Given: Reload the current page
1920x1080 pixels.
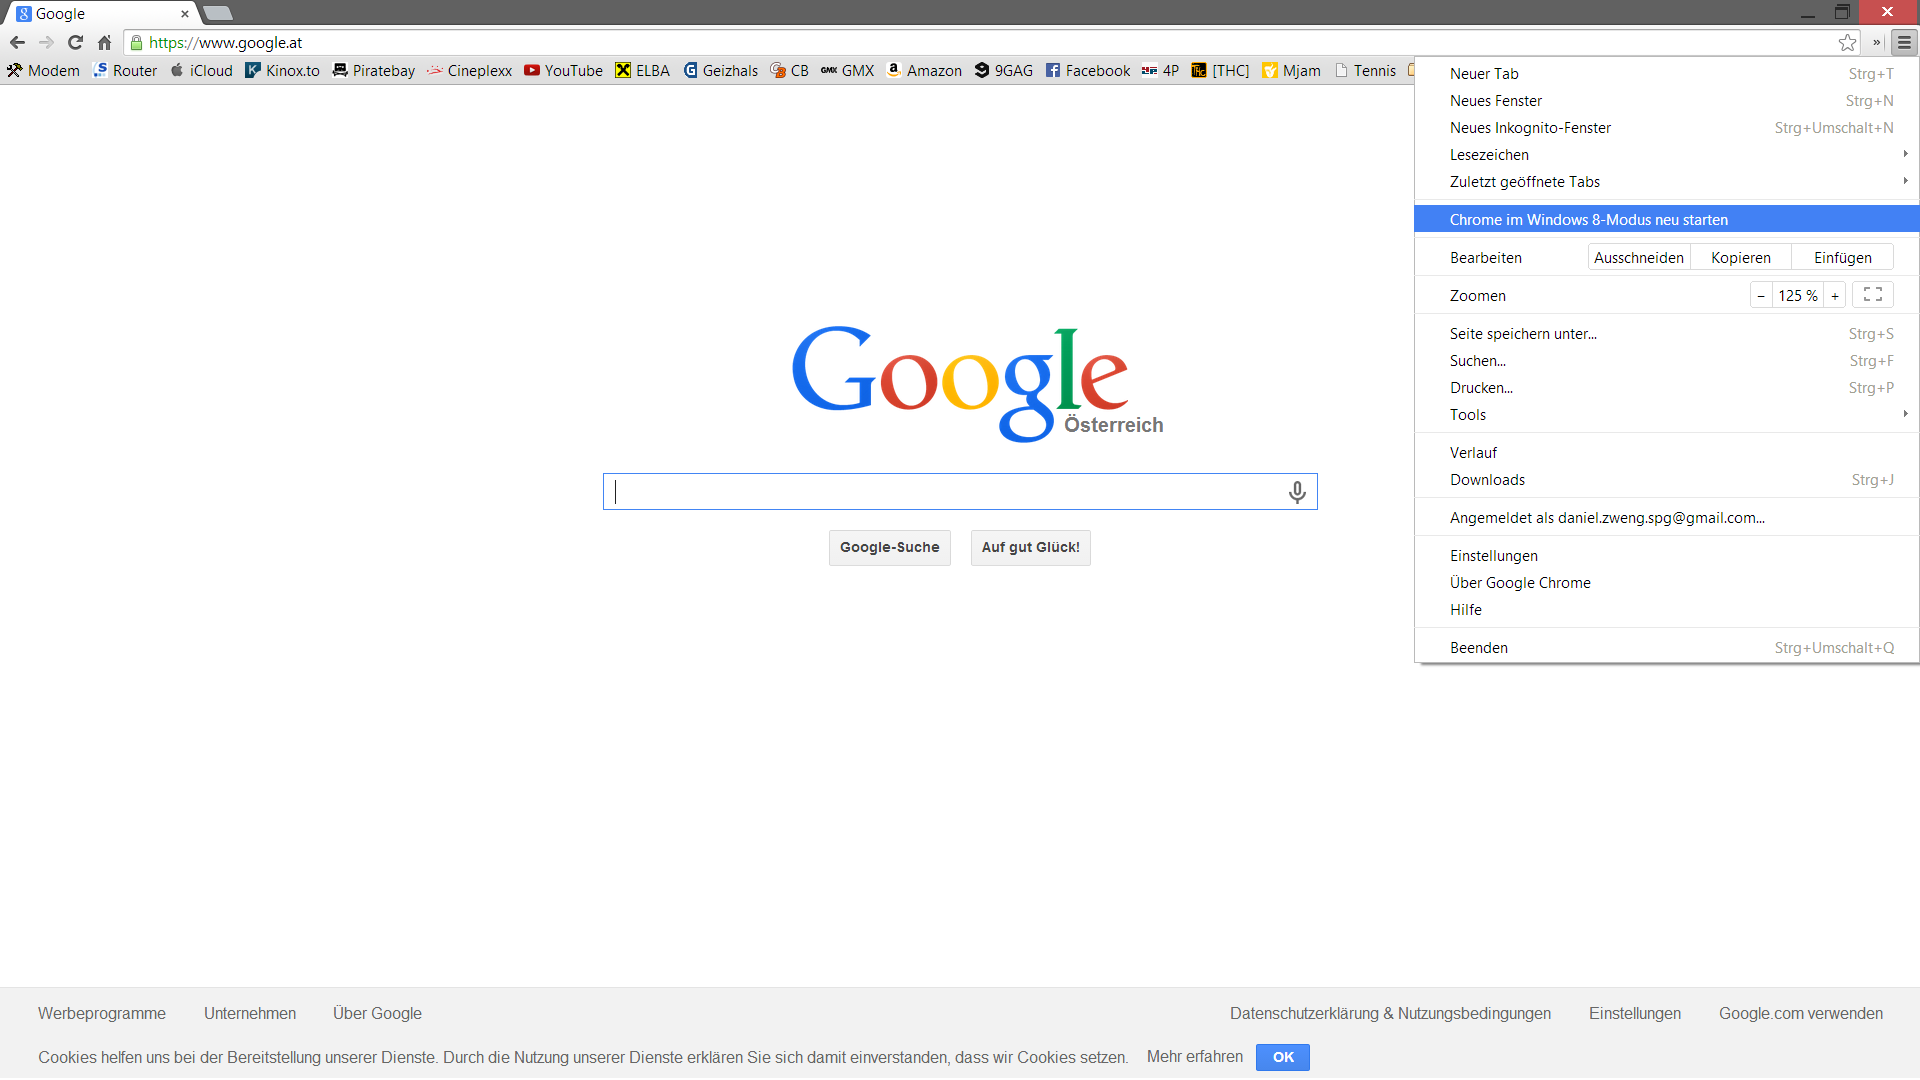Looking at the screenshot, I should (x=75, y=42).
